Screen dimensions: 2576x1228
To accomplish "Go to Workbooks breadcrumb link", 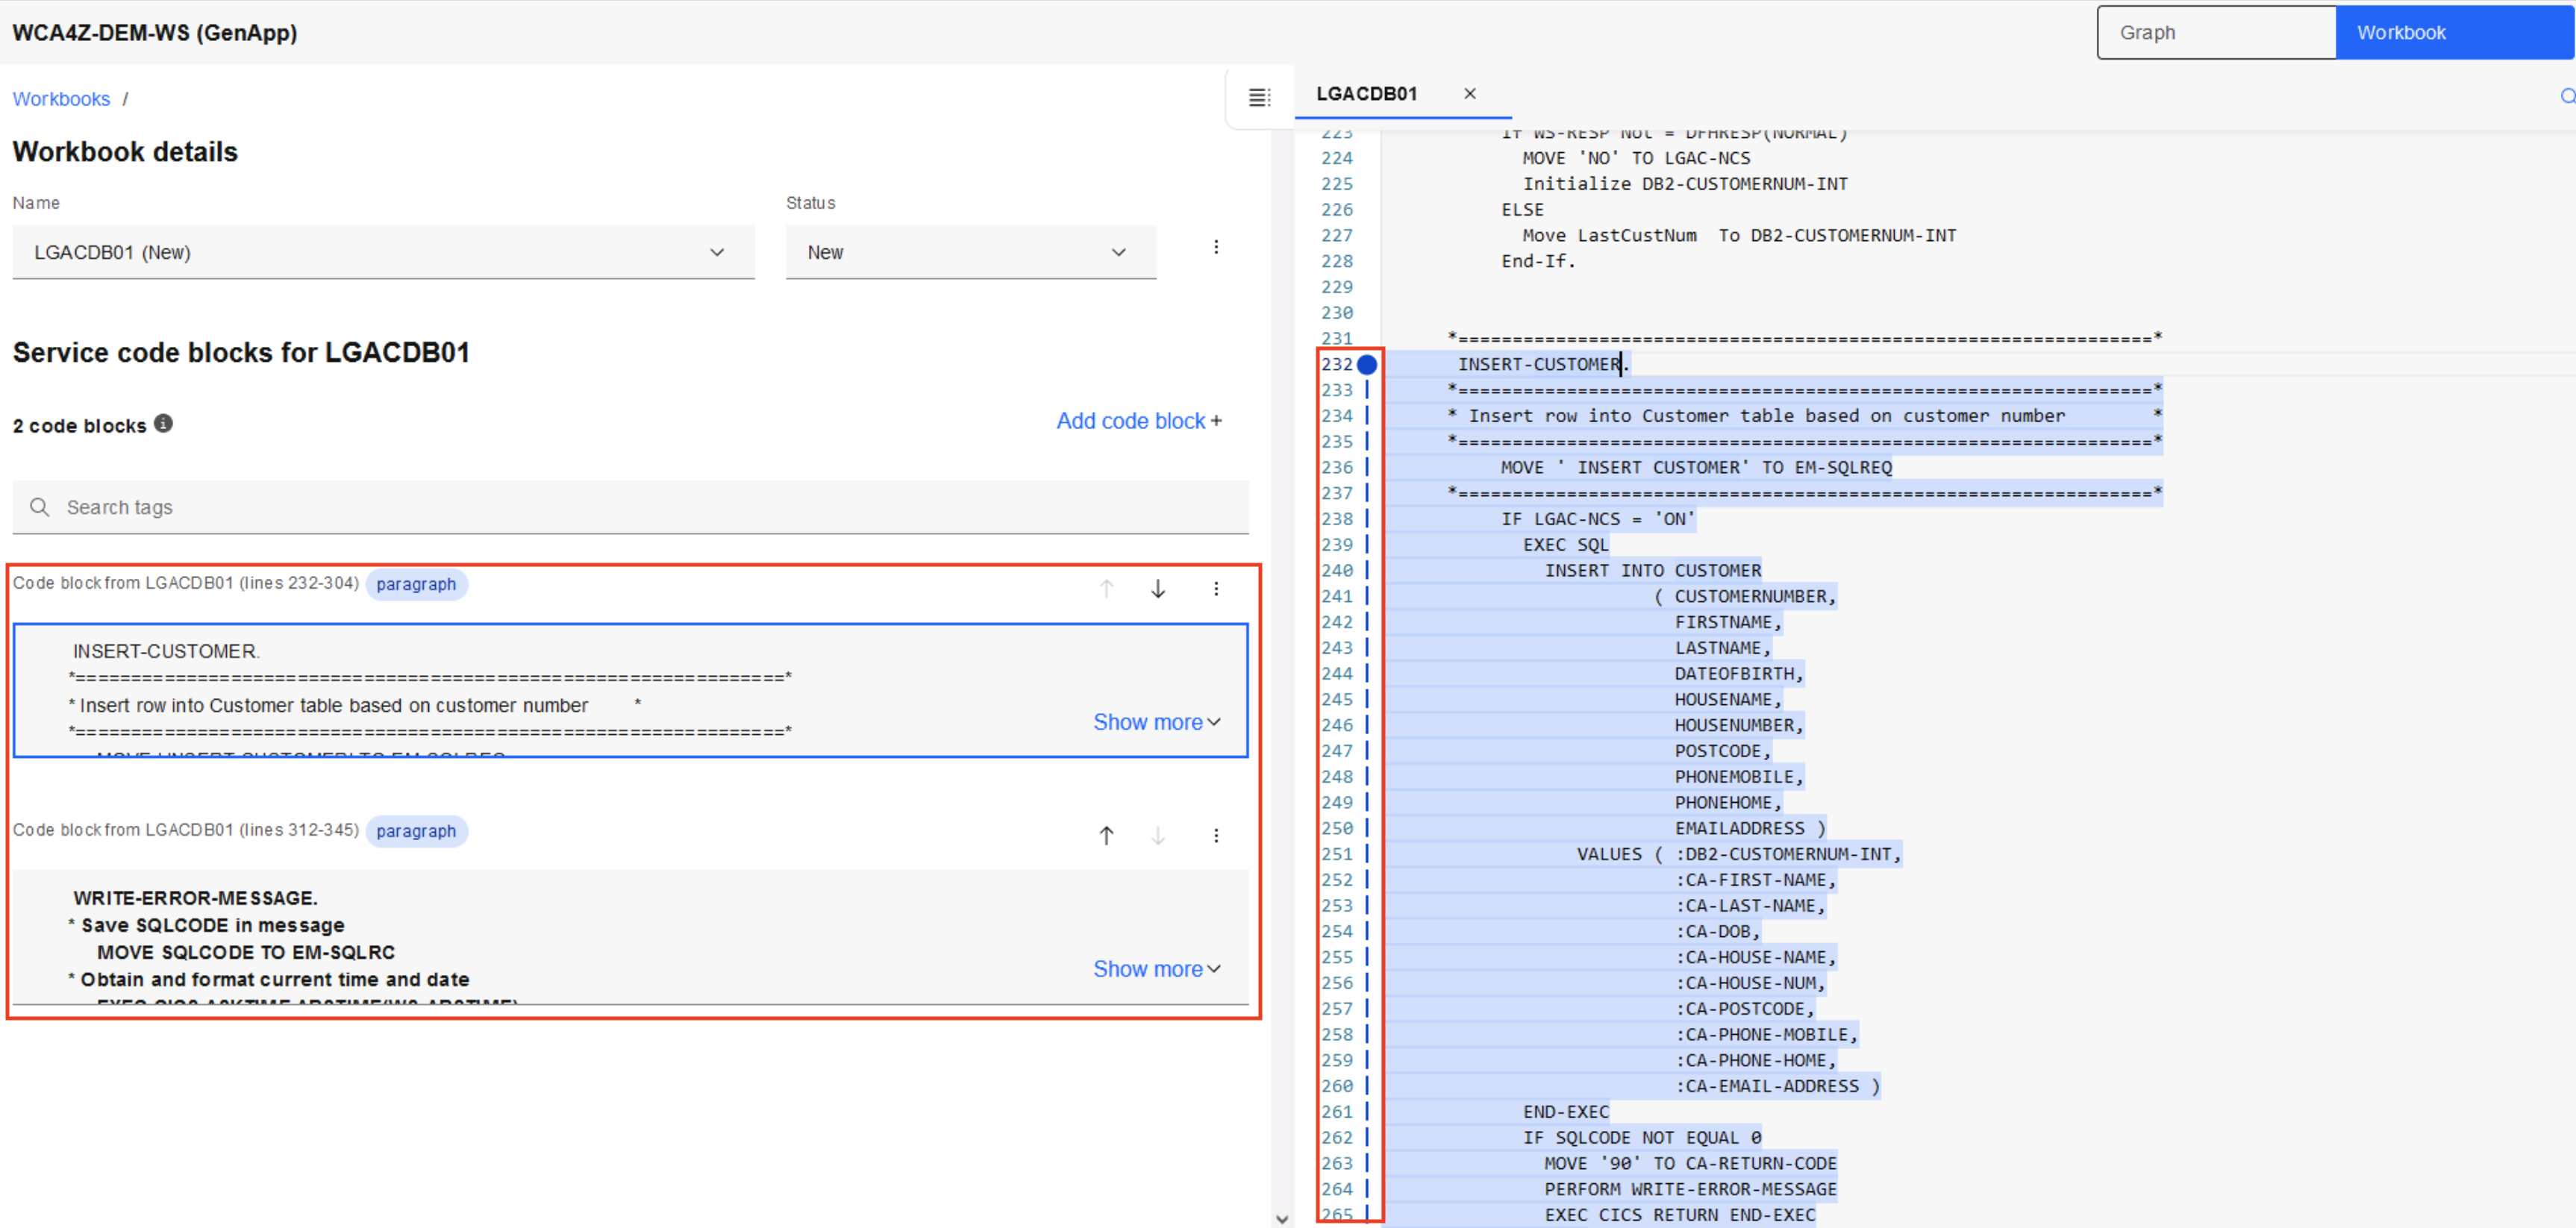I will tap(61, 99).
